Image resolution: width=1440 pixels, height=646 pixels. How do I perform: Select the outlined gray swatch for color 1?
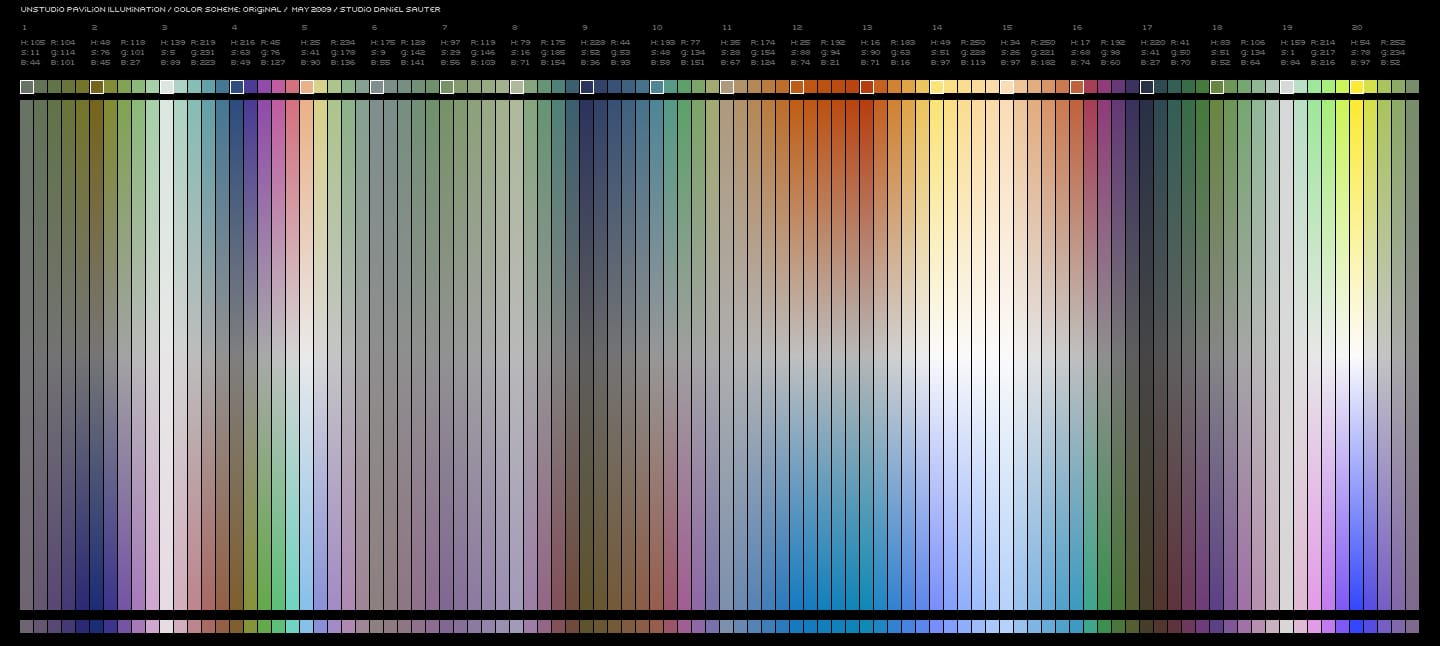pos(27,87)
